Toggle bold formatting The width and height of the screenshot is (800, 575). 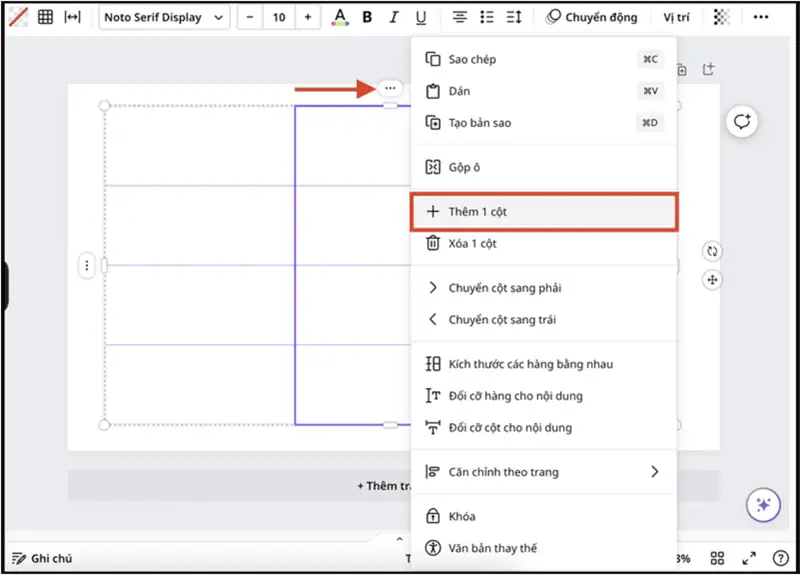click(x=367, y=17)
